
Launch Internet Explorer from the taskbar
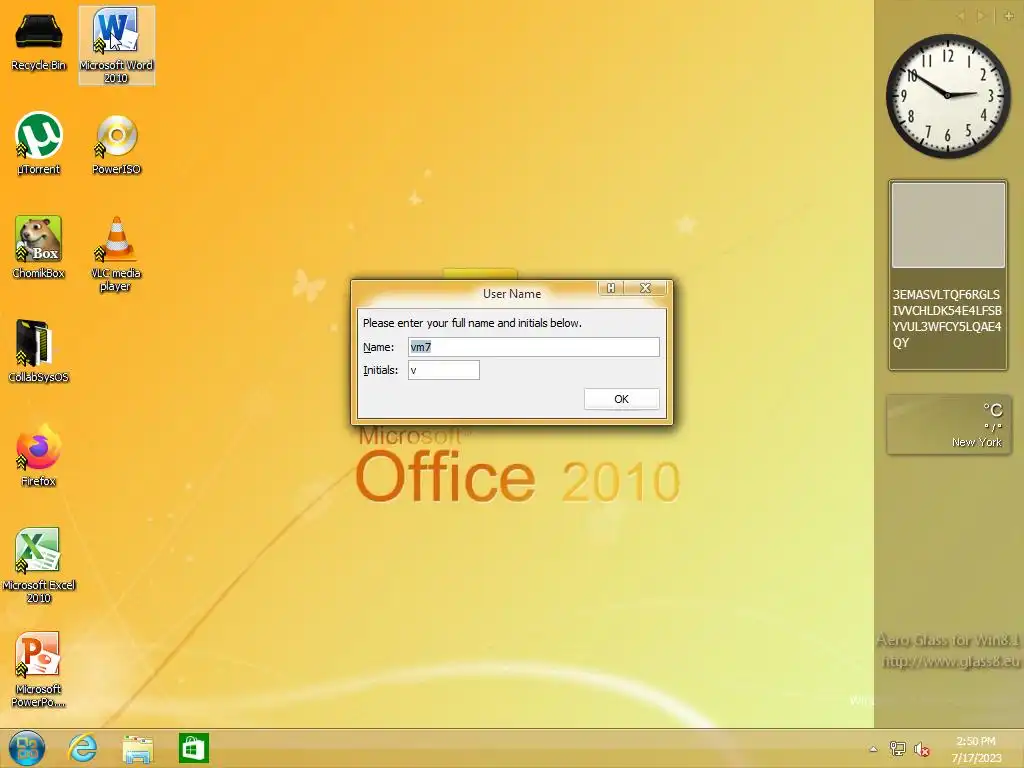click(82, 748)
